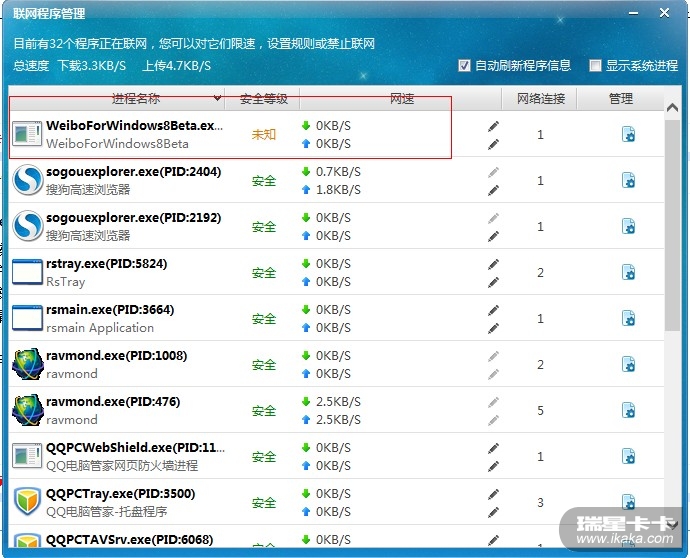Screen dimensions: 690x558
Task: Edit upload limit for rsmain.exe
Action: click(x=493, y=328)
